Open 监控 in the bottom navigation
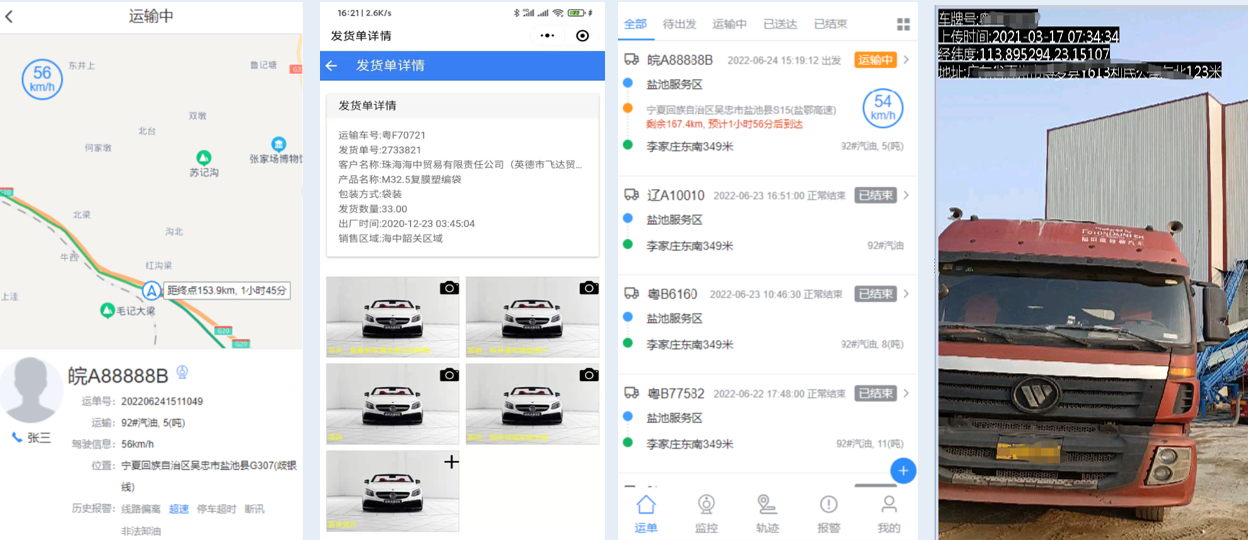This screenshot has width=1248, height=540. coord(706,512)
